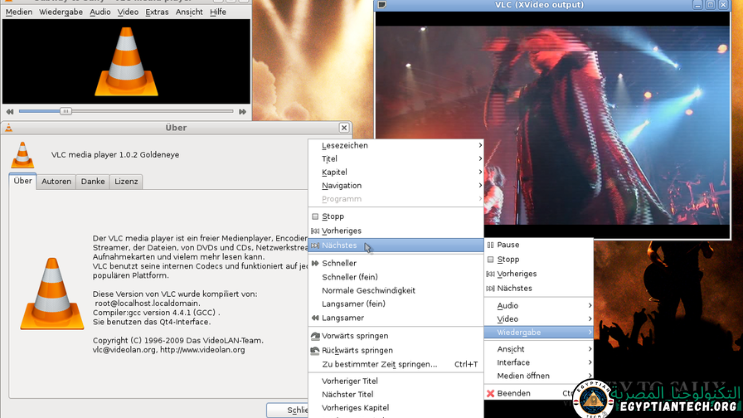
Task: Click the seek slider handle in VLC player
Action: click(x=66, y=111)
